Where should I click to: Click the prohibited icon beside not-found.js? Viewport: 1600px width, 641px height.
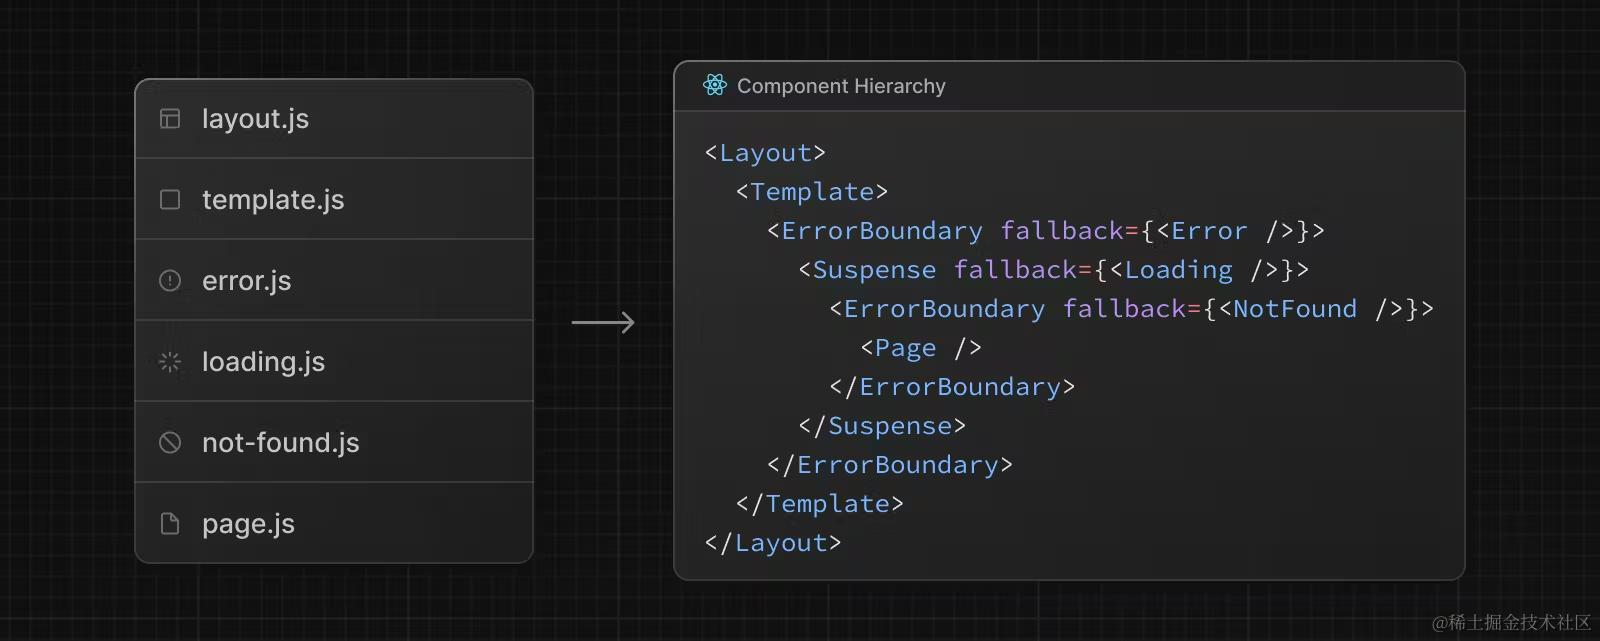[x=170, y=443]
